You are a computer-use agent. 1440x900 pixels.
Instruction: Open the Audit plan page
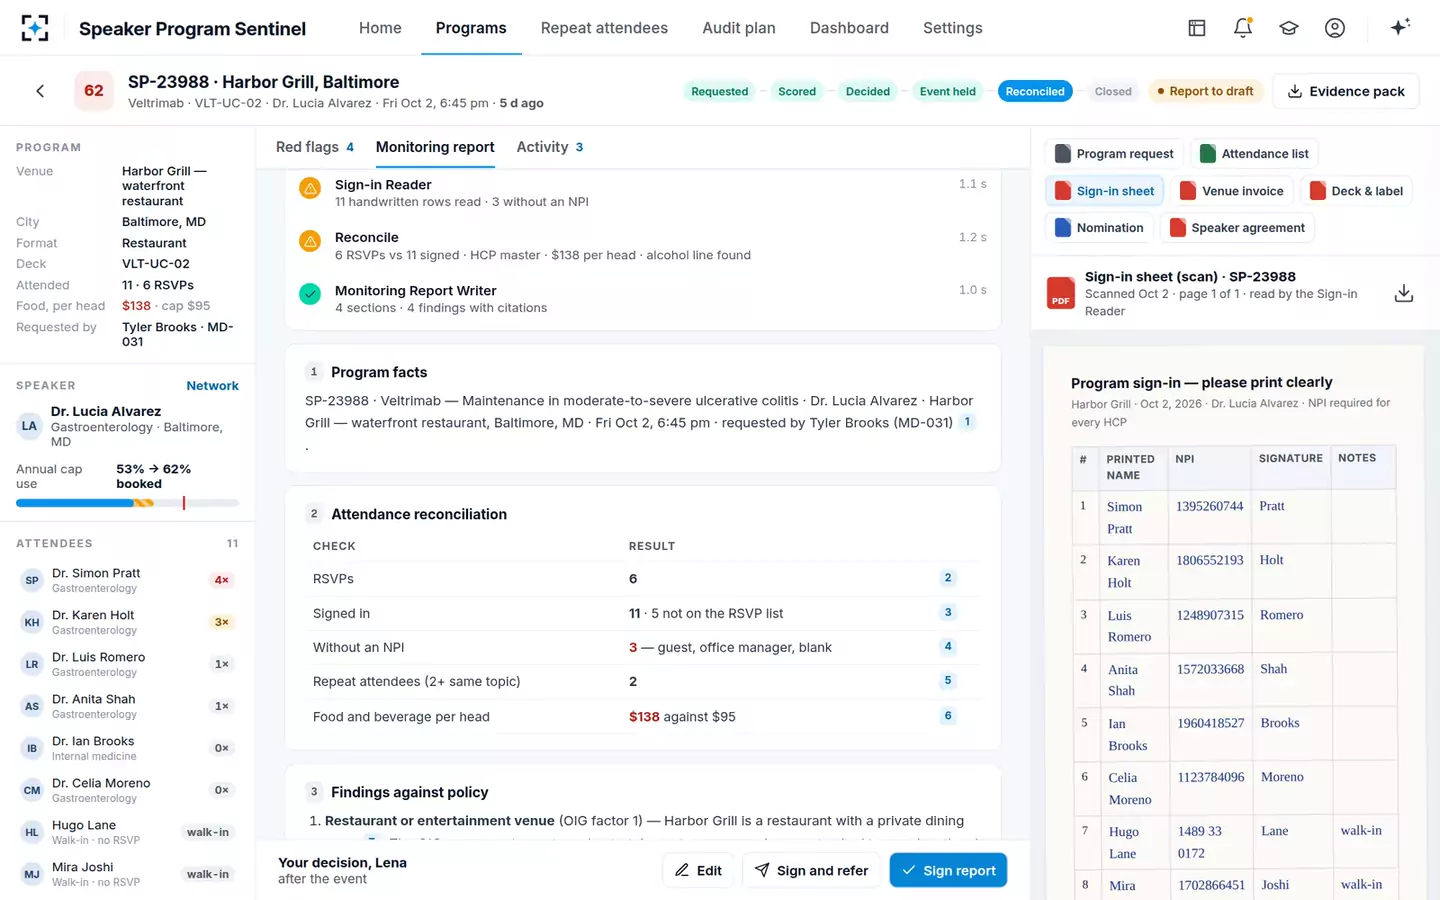coord(739,28)
